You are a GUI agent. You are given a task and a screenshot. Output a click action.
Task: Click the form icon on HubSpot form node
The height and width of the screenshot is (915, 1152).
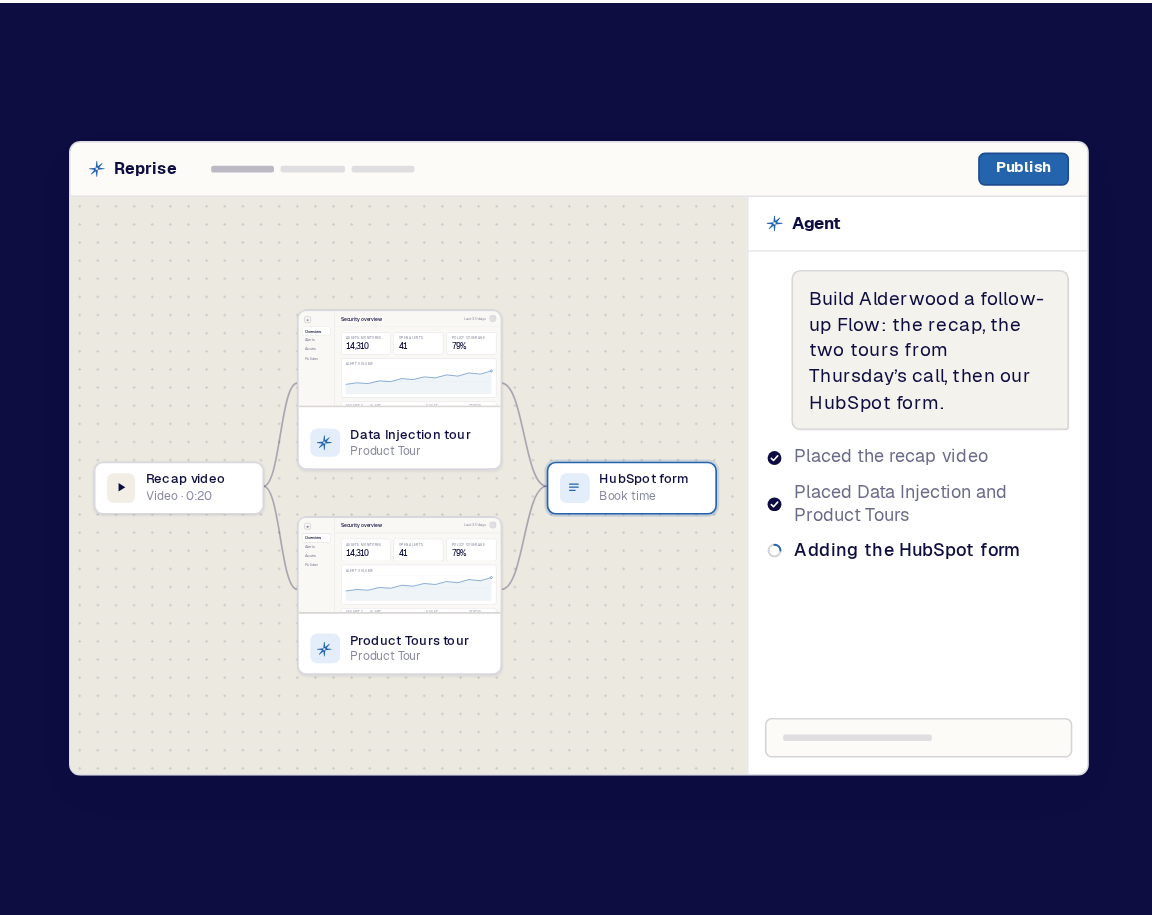[574, 487]
